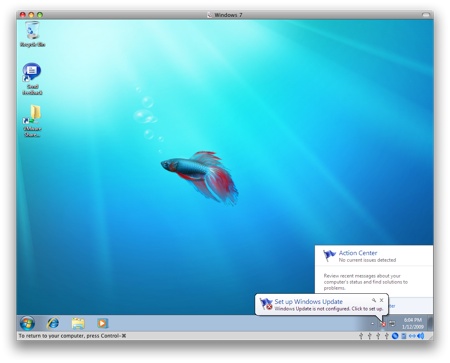Screen dimensions: 450x363
Task: Click the sound speaker icon in VMware status bar
Action: click(x=421, y=336)
